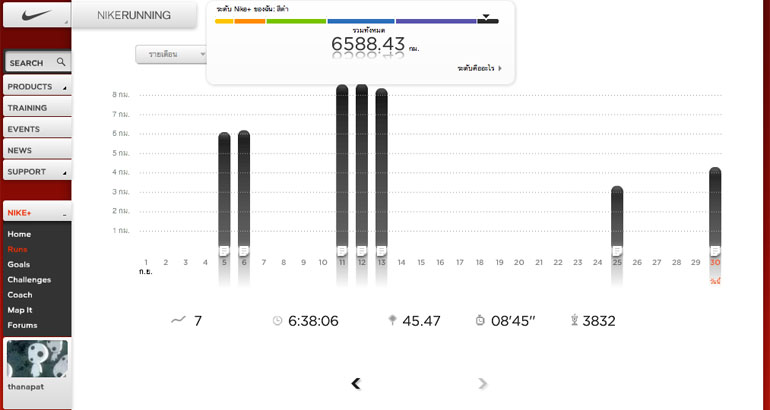This screenshot has height=410, width=770.
Task: Collapse the NIKE+ section
Action: (x=63, y=213)
